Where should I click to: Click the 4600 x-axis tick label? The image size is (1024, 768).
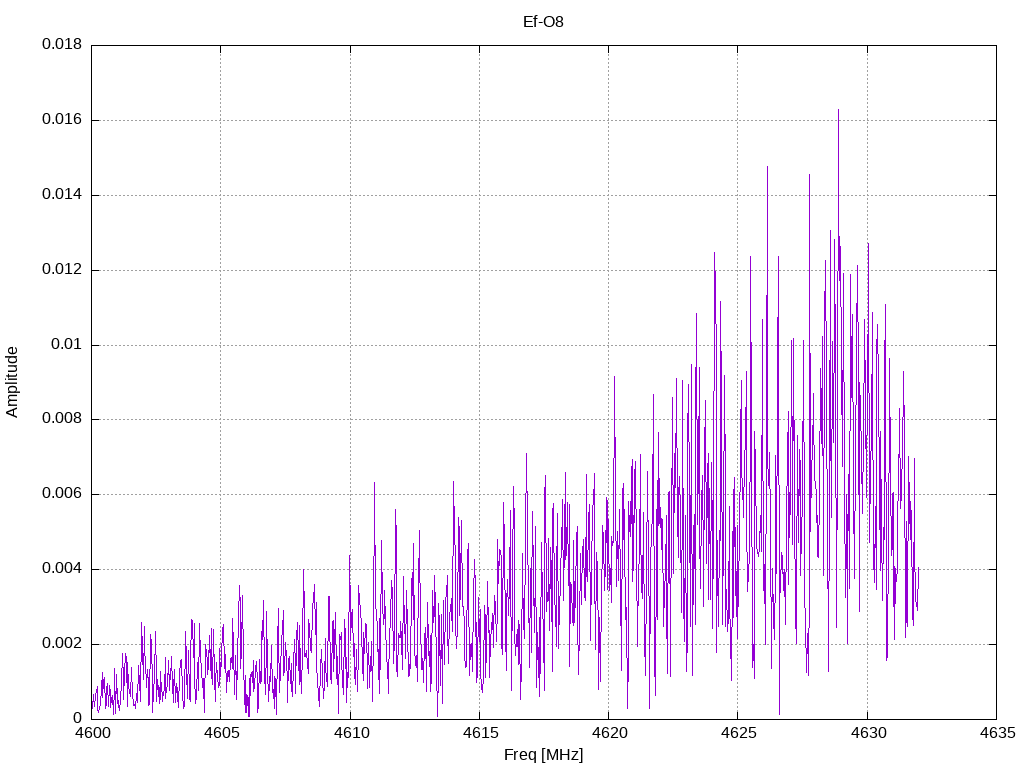coord(92,733)
